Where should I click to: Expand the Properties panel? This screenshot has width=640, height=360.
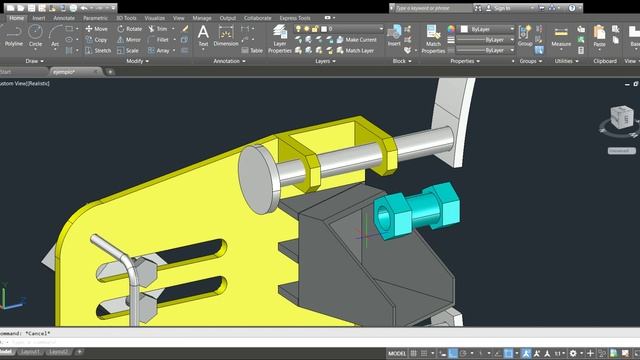[465, 61]
